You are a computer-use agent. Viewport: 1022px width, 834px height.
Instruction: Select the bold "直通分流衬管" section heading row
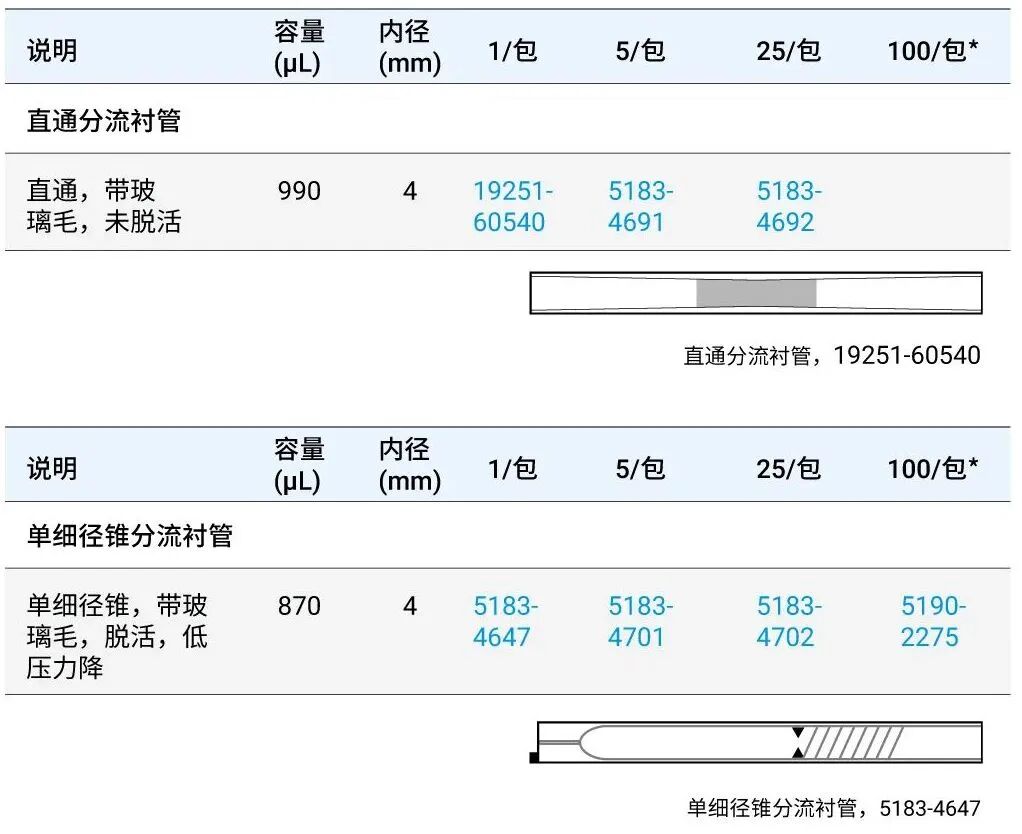tap(104, 121)
